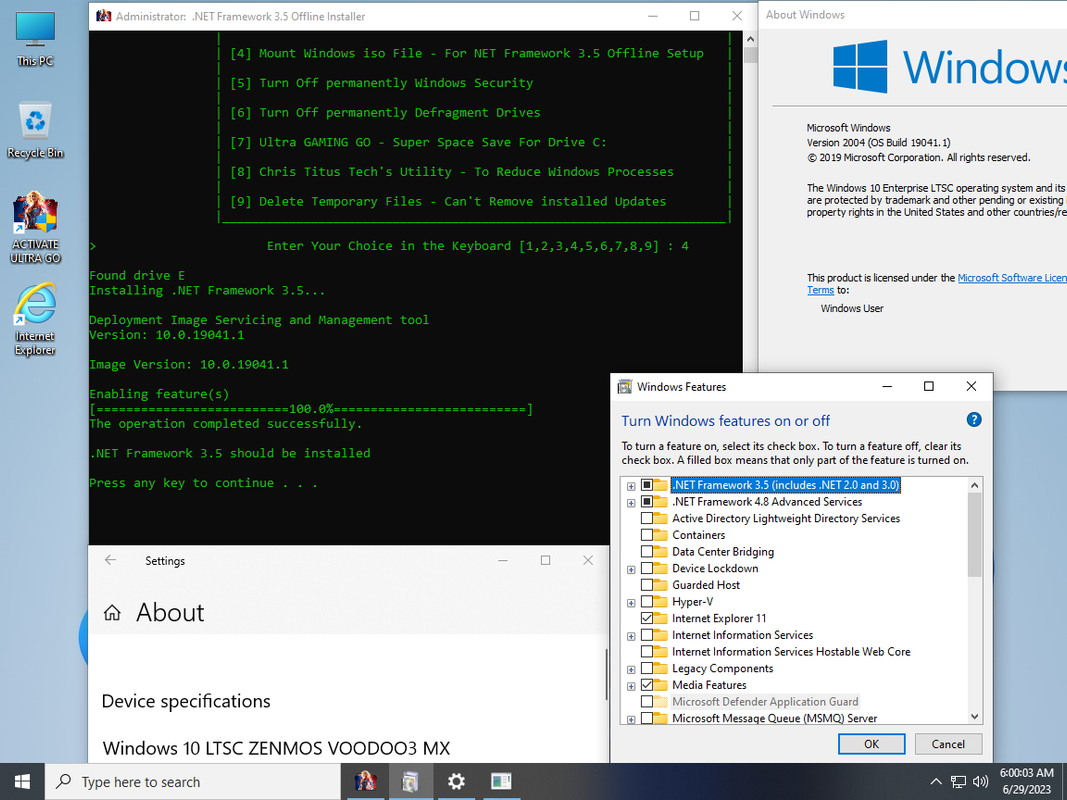Click 'Windows 10 LTSC ZENMOS VOODOO3 MX' text
Screen dimensions: 1067x800
pos(276,748)
